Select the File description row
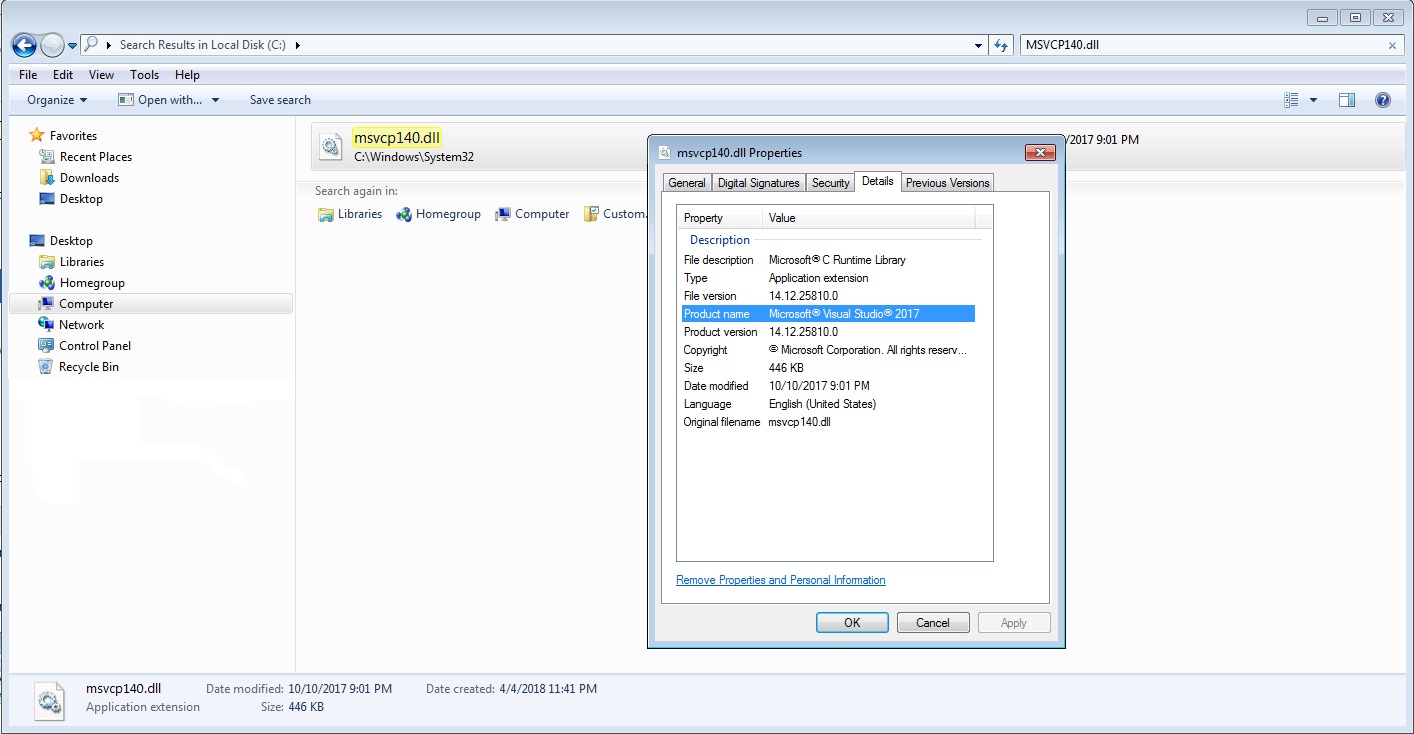1414x734 pixels. coord(828,260)
